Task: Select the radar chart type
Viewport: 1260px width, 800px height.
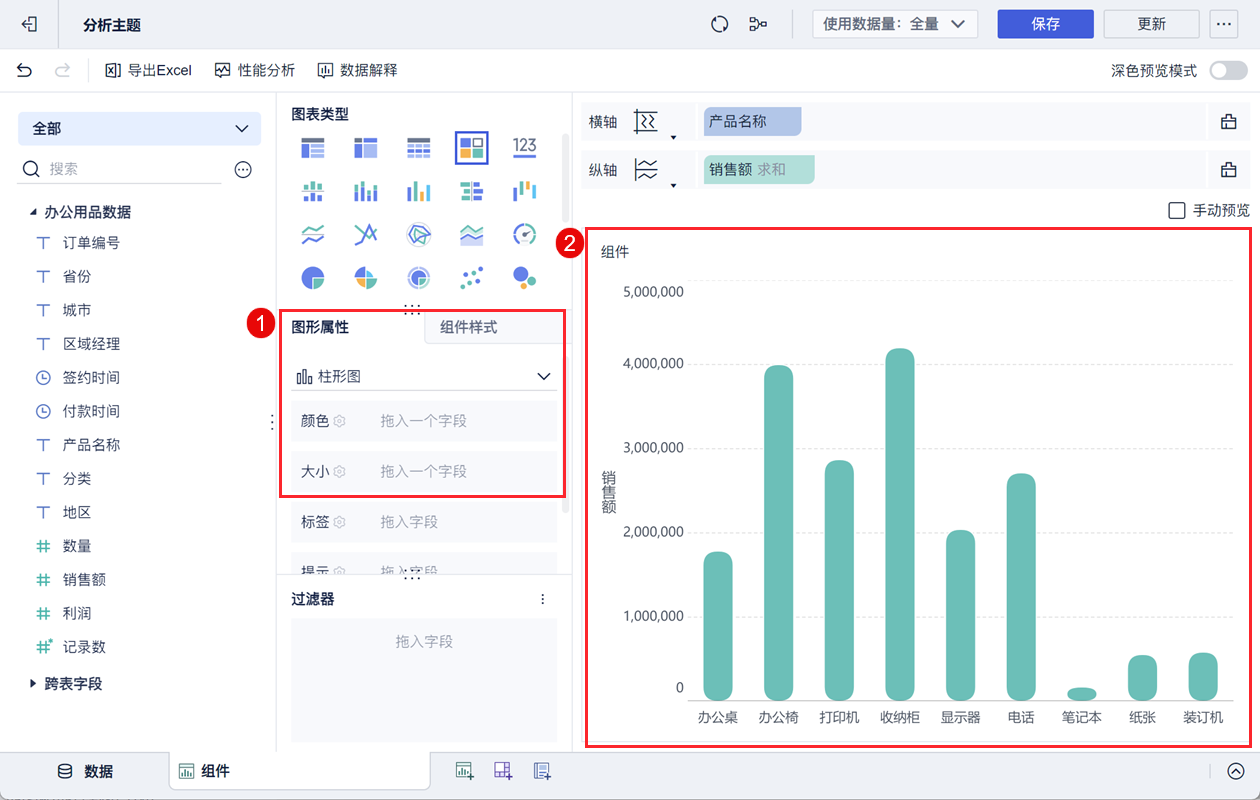Action: click(418, 235)
